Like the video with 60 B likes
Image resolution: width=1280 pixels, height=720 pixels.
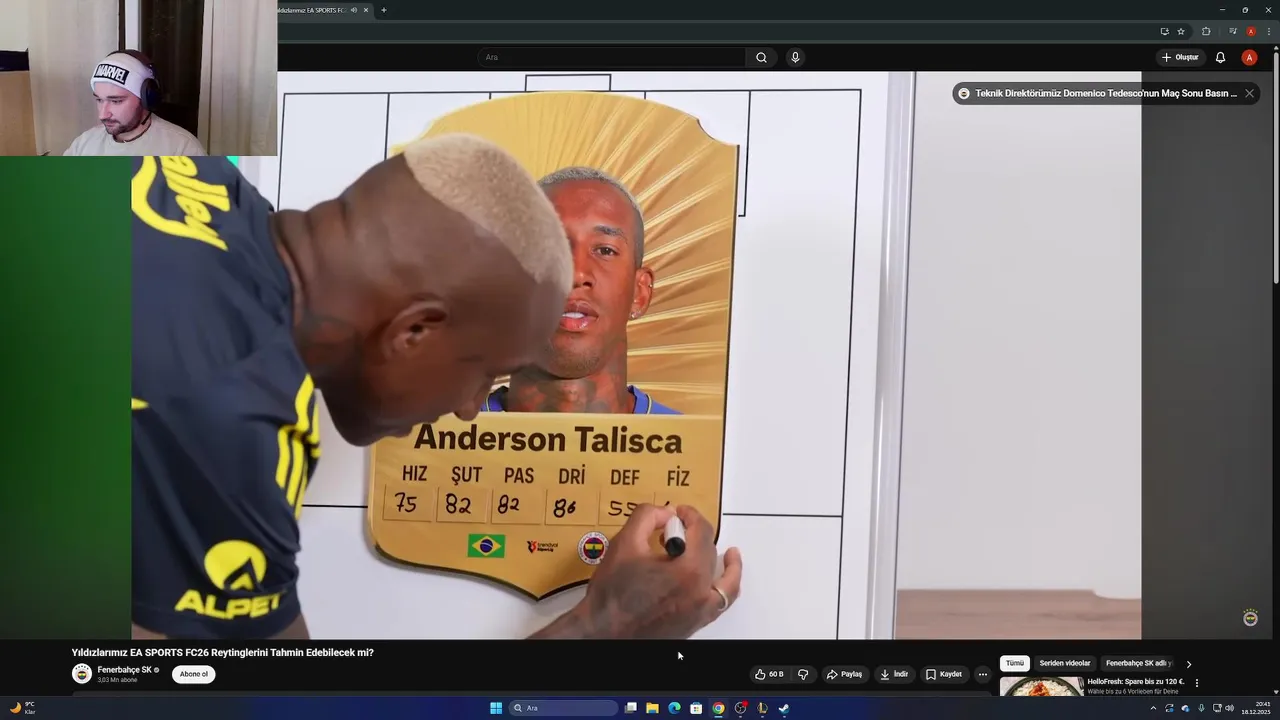point(769,674)
